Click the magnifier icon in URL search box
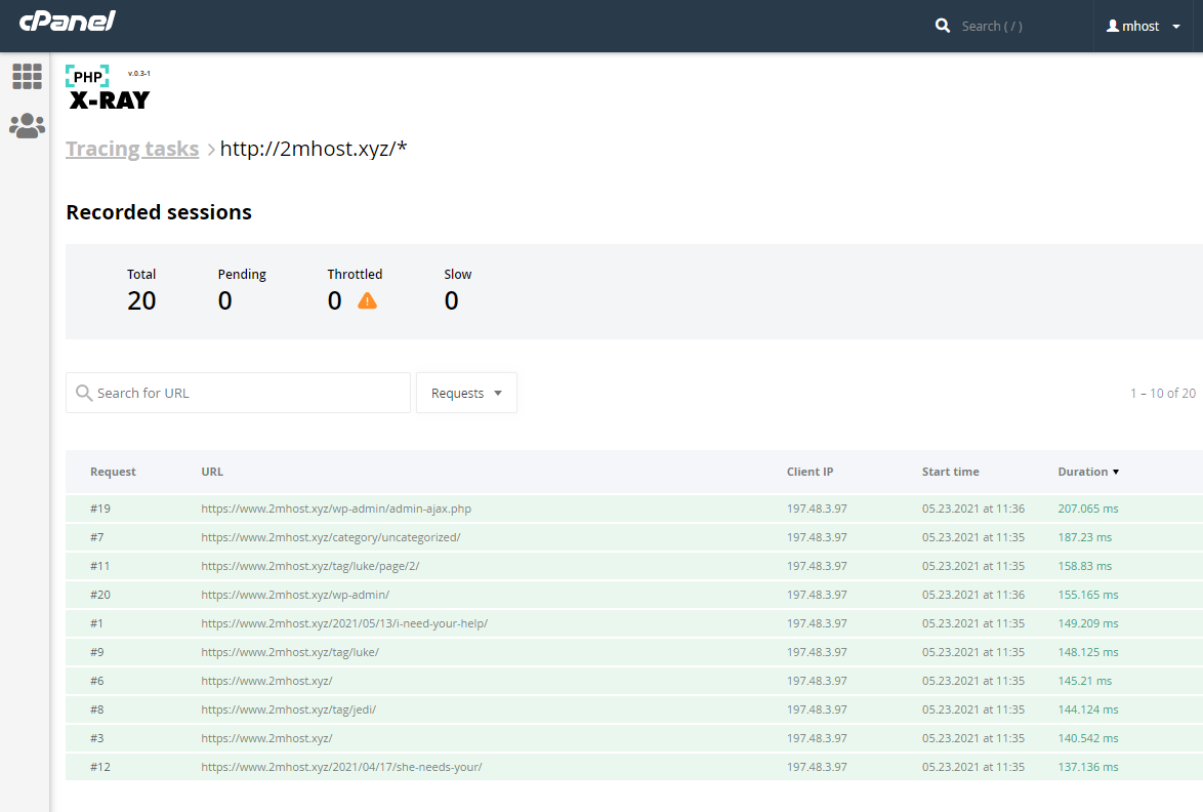Image resolution: width=1203 pixels, height=812 pixels. [x=84, y=393]
